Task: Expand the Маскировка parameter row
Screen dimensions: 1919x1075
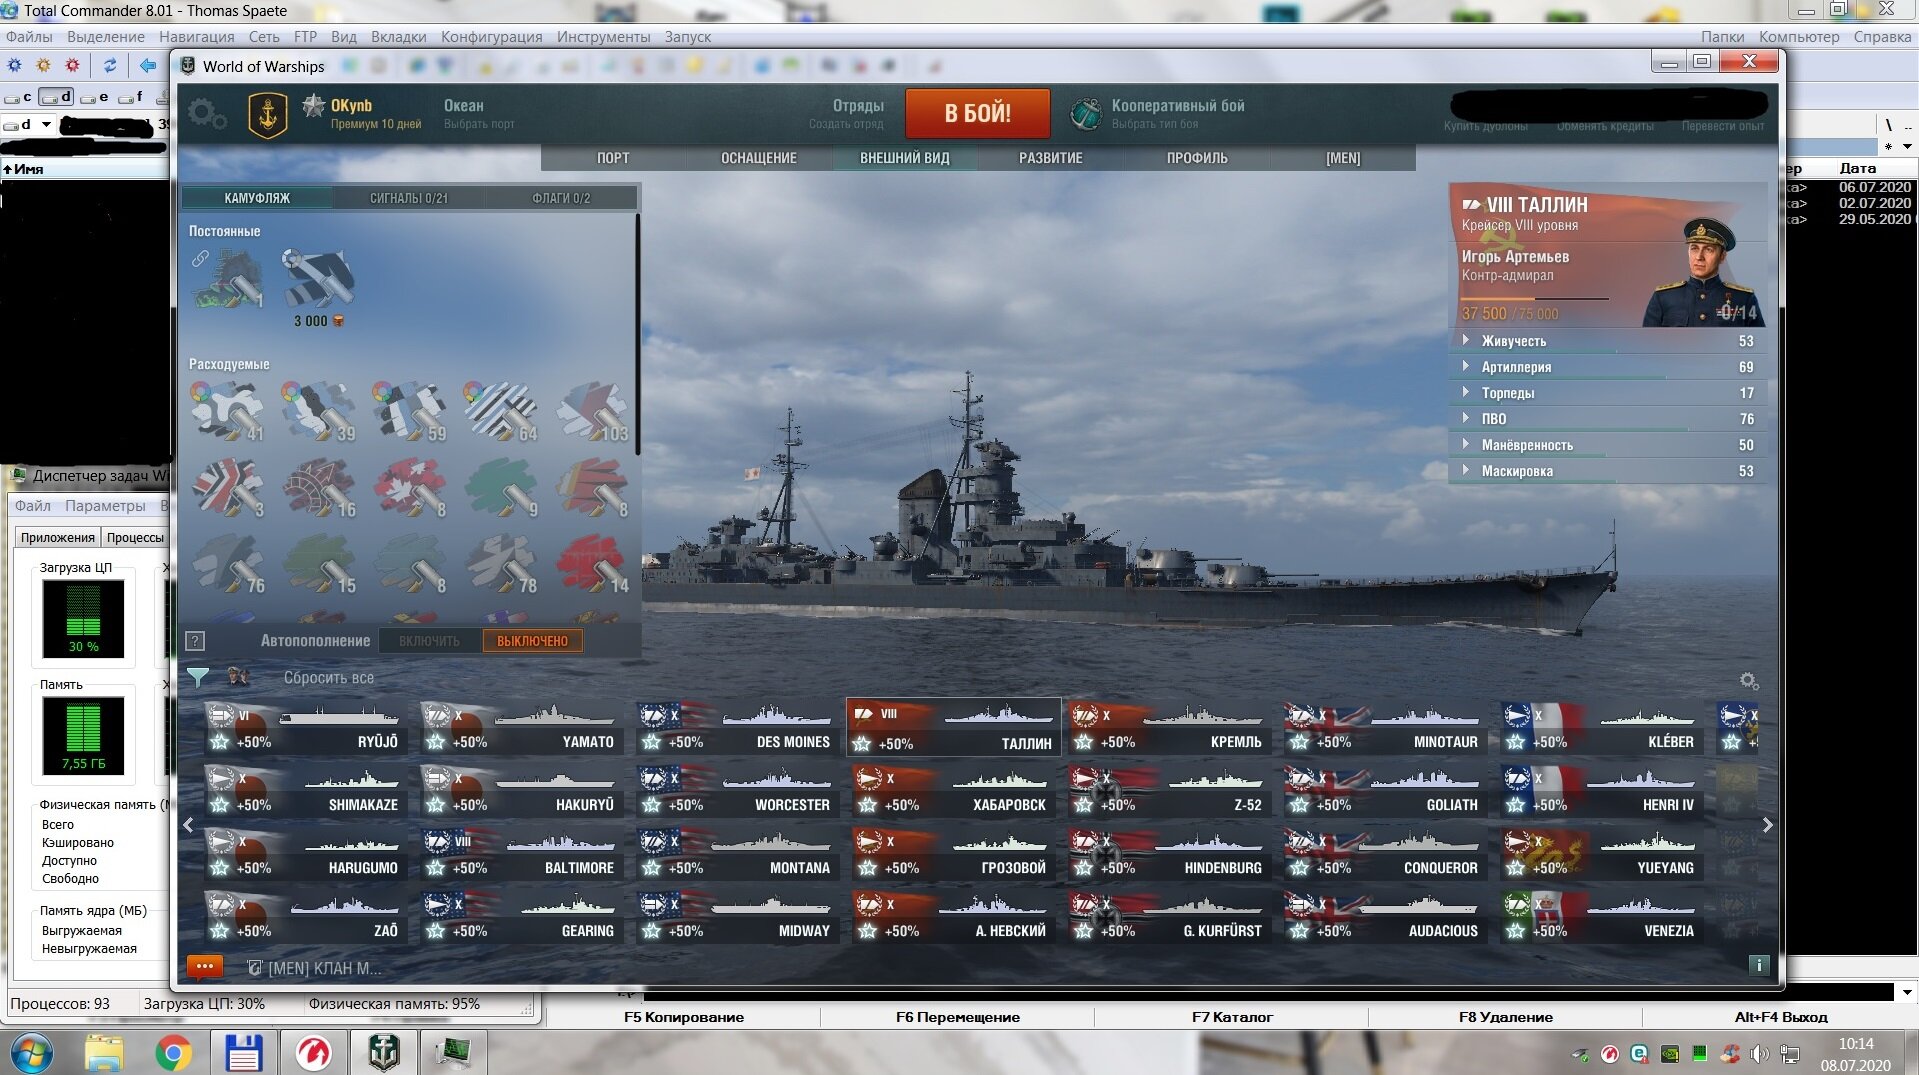Action: [x=1608, y=471]
